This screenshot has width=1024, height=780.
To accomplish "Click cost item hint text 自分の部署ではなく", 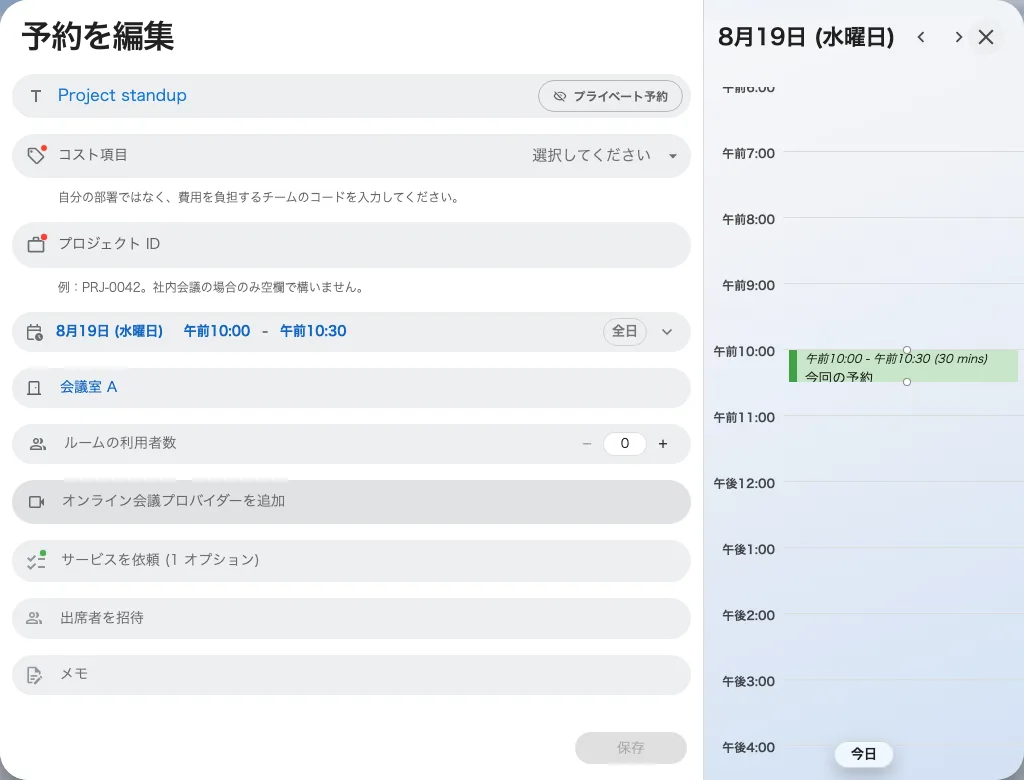I will coord(259,197).
